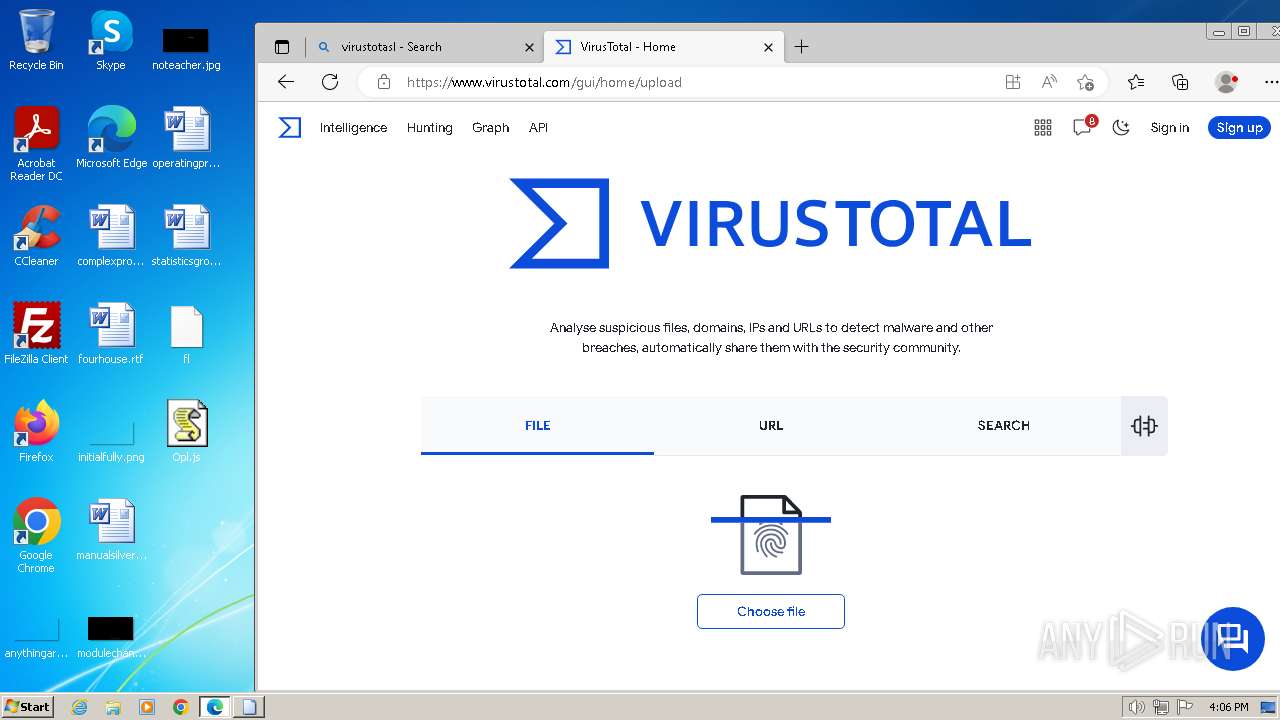Launch Microsoft Edge desktop shortcut
Screen dimensions: 1280x720
(x=111, y=137)
